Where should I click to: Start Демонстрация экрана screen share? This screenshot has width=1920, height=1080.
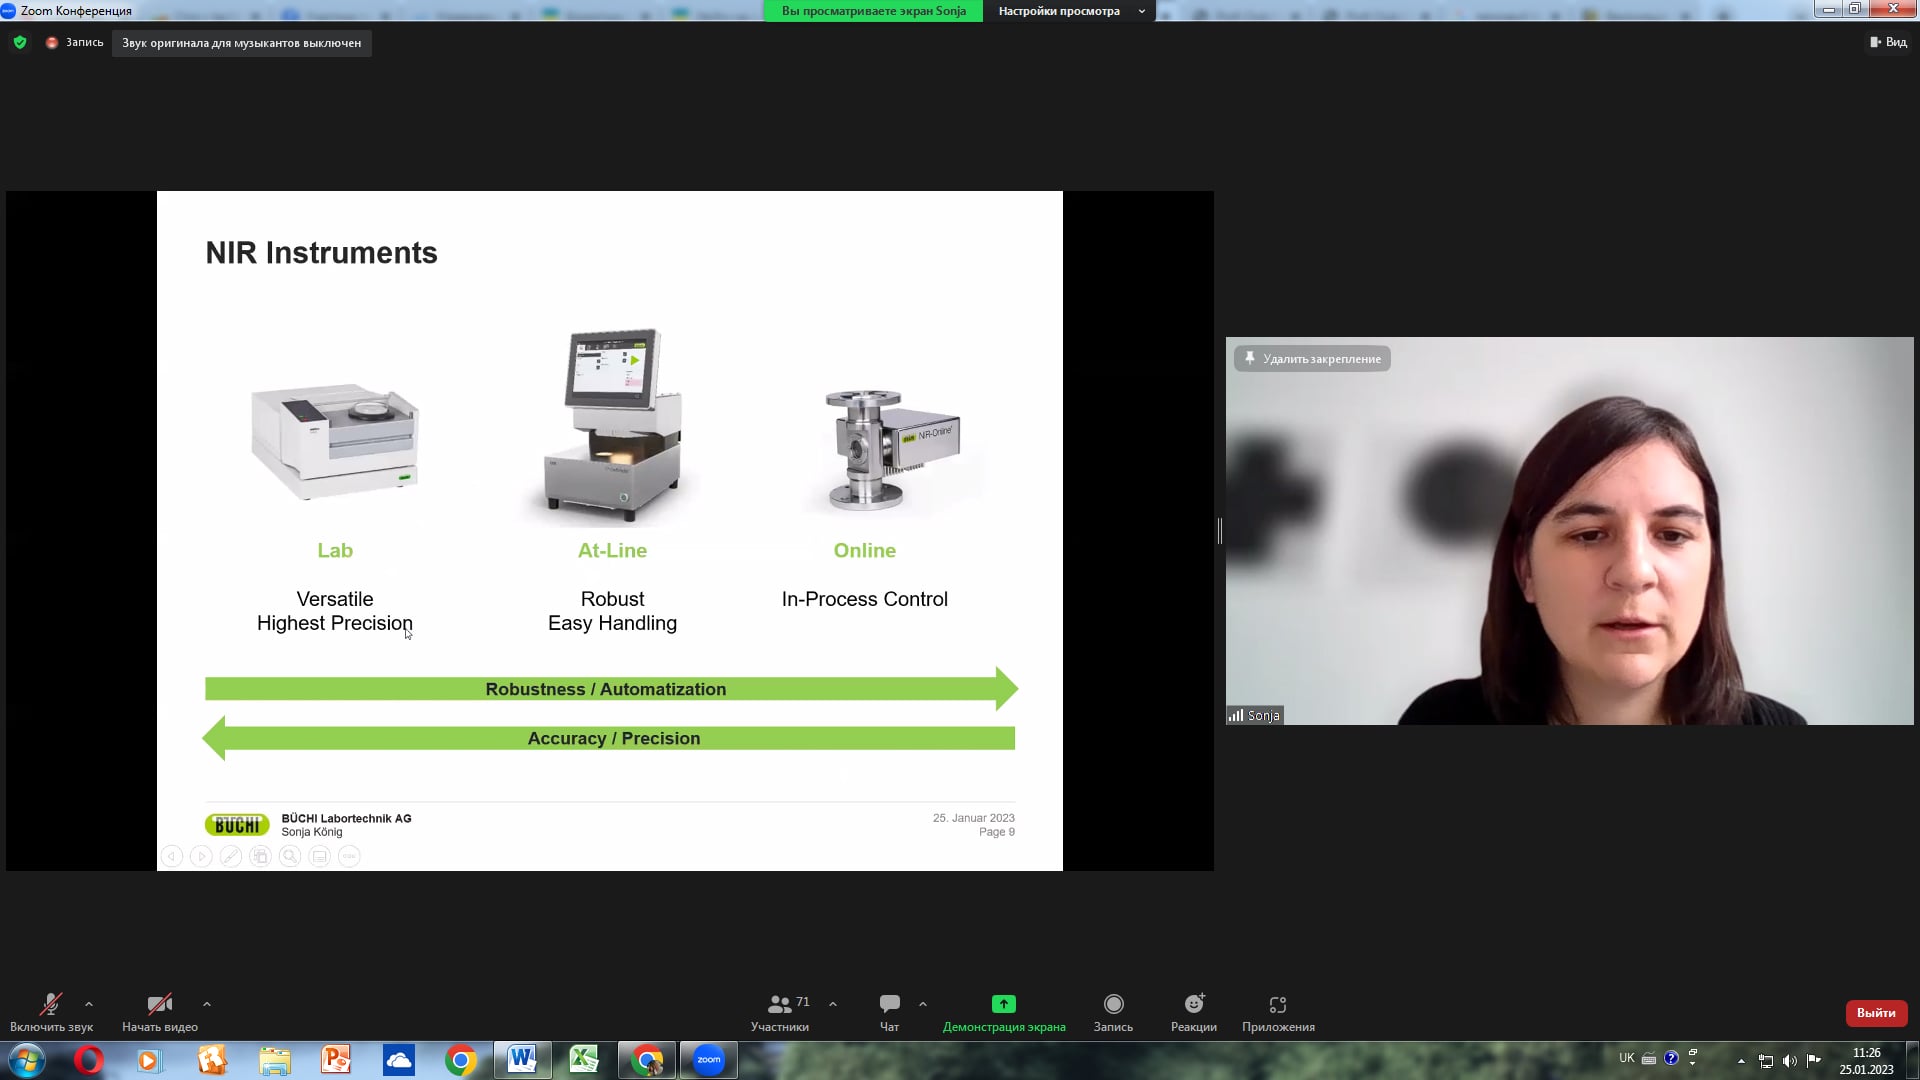click(1004, 1012)
